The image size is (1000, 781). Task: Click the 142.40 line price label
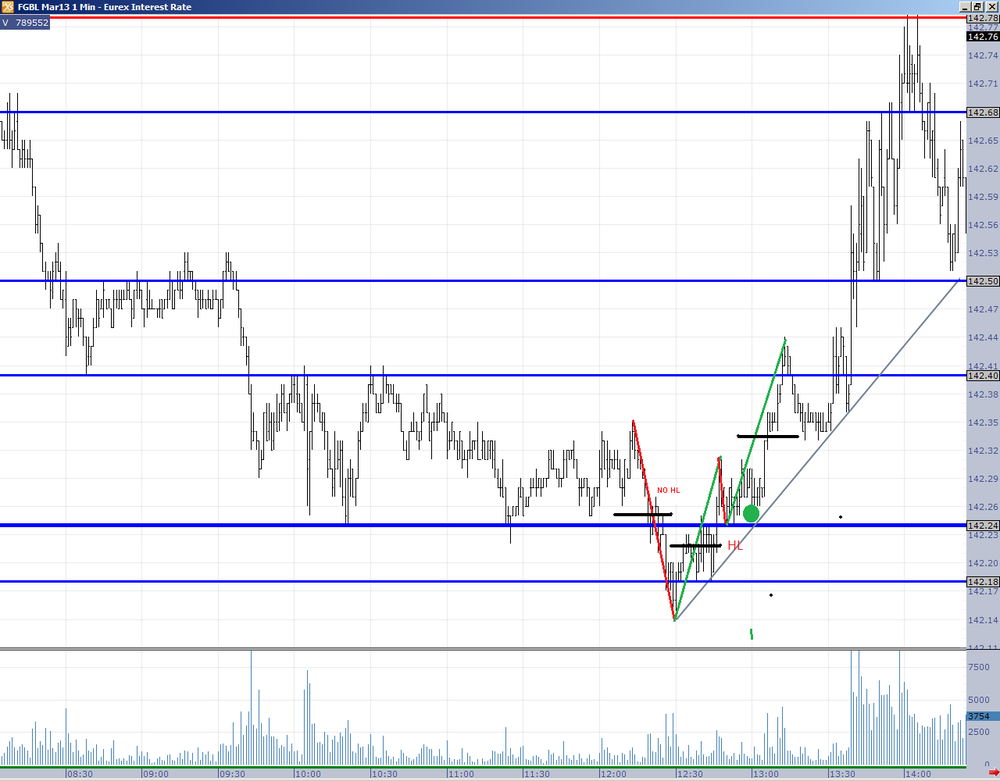983,376
